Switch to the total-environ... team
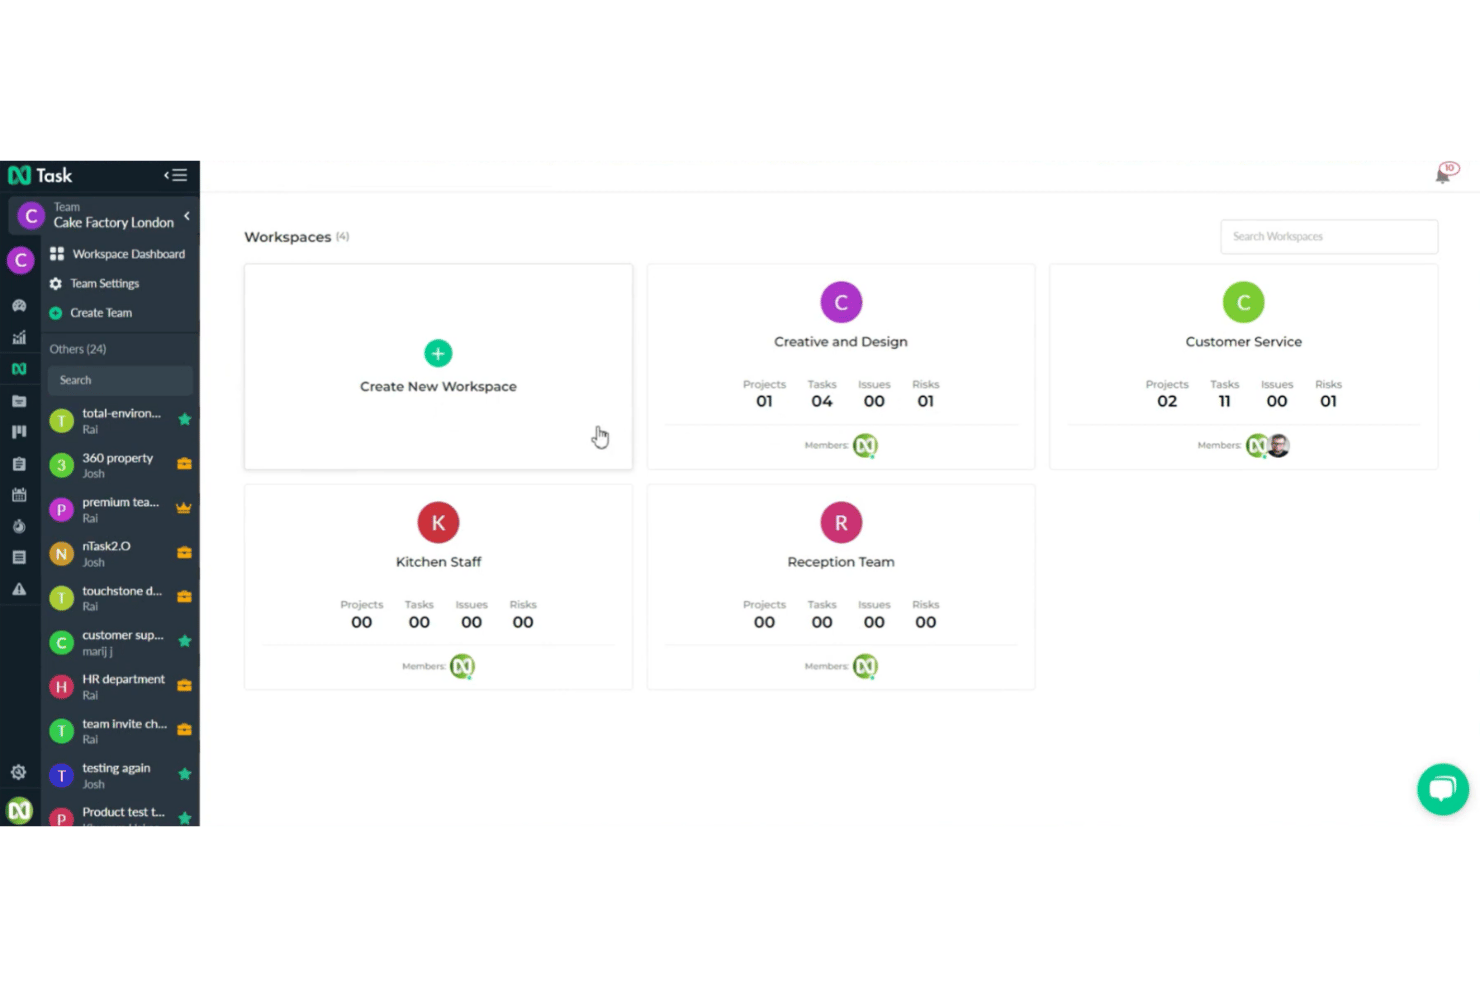This screenshot has height=987, width=1480. (120, 421)
